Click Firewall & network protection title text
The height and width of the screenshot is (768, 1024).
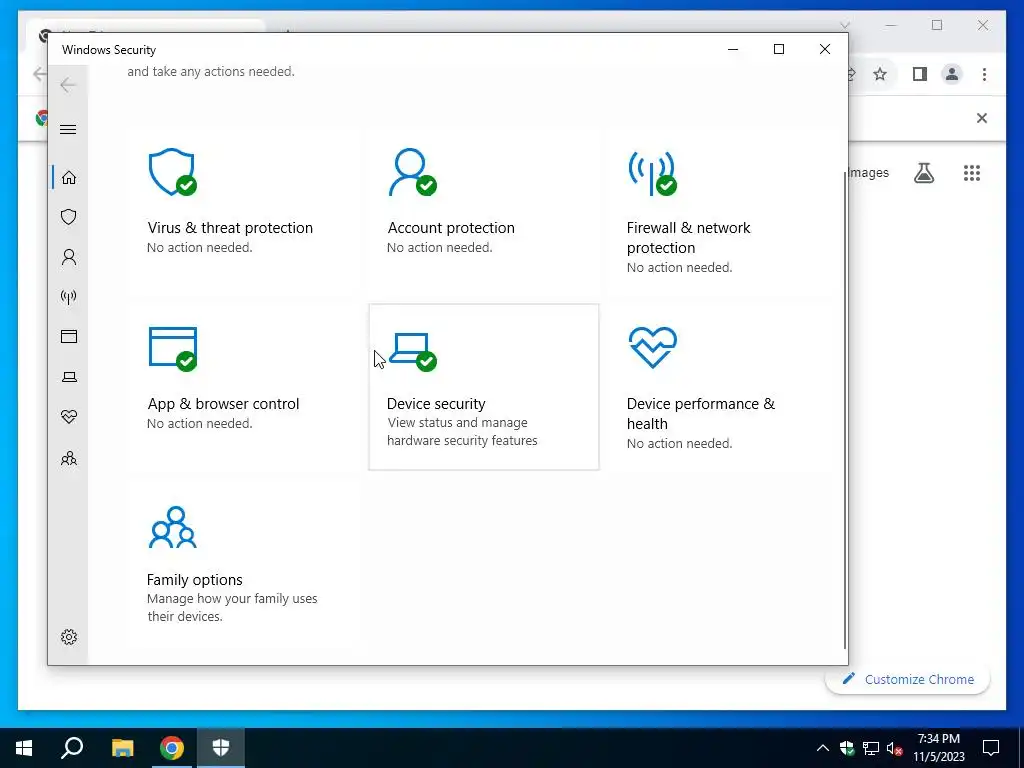click(688, 238)
